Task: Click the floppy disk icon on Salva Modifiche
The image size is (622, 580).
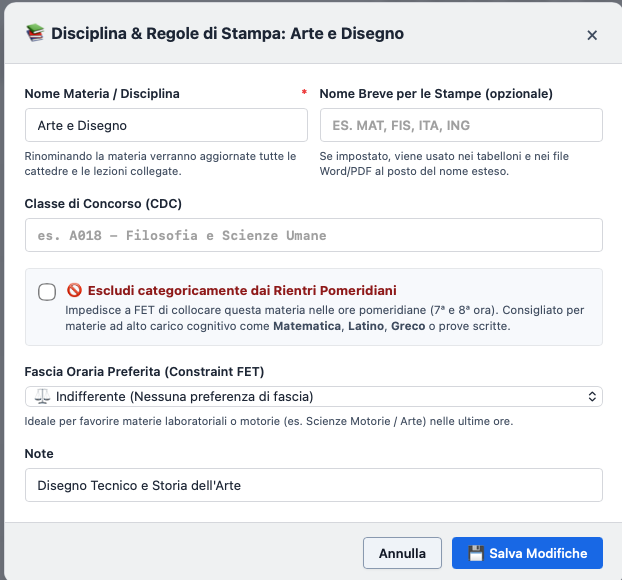Action: (476, 553)
